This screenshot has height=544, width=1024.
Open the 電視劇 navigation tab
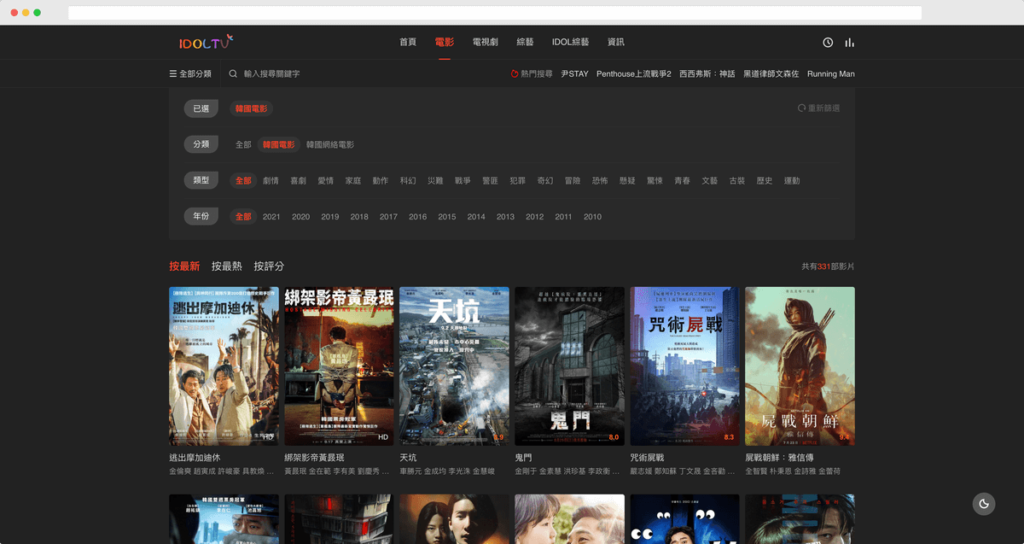click(485, 42)
